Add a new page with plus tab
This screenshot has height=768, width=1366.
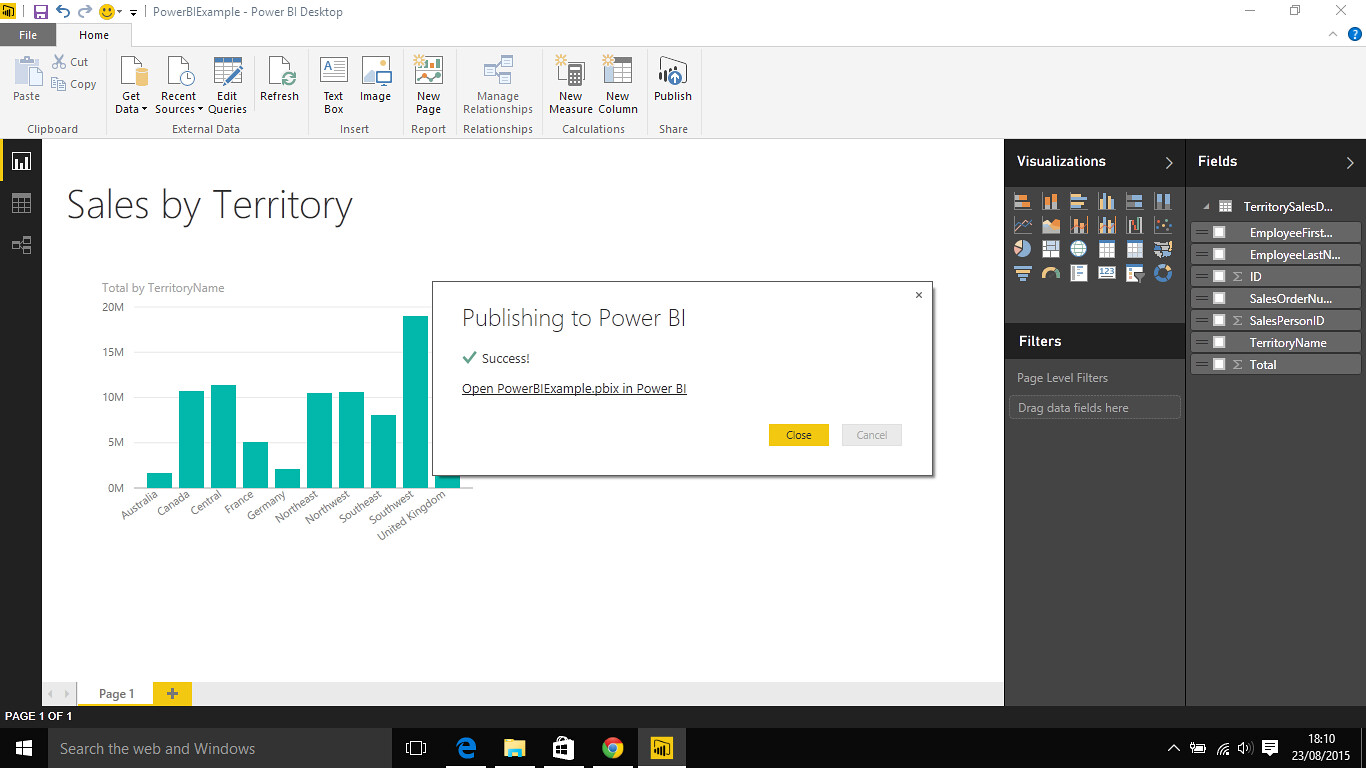[x=172, y=693]
